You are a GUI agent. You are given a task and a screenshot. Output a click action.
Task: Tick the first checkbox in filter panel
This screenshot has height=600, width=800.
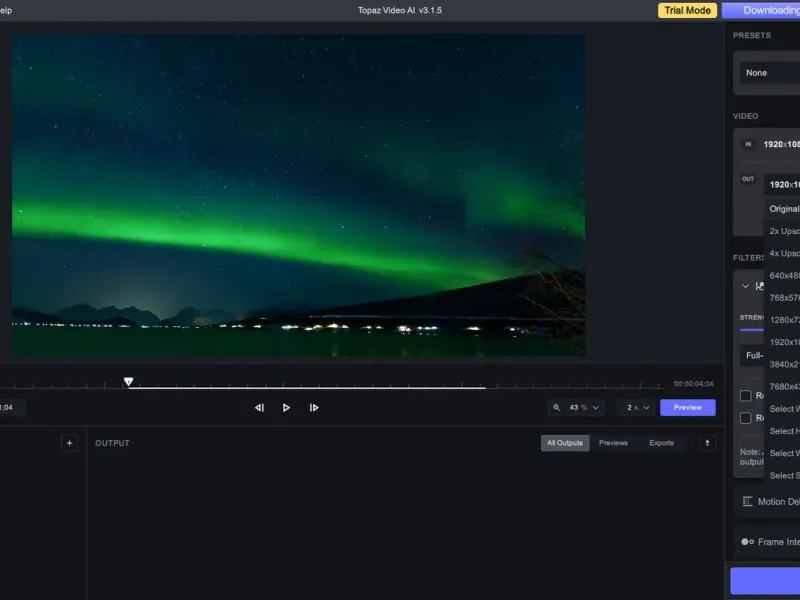[746, 396]
